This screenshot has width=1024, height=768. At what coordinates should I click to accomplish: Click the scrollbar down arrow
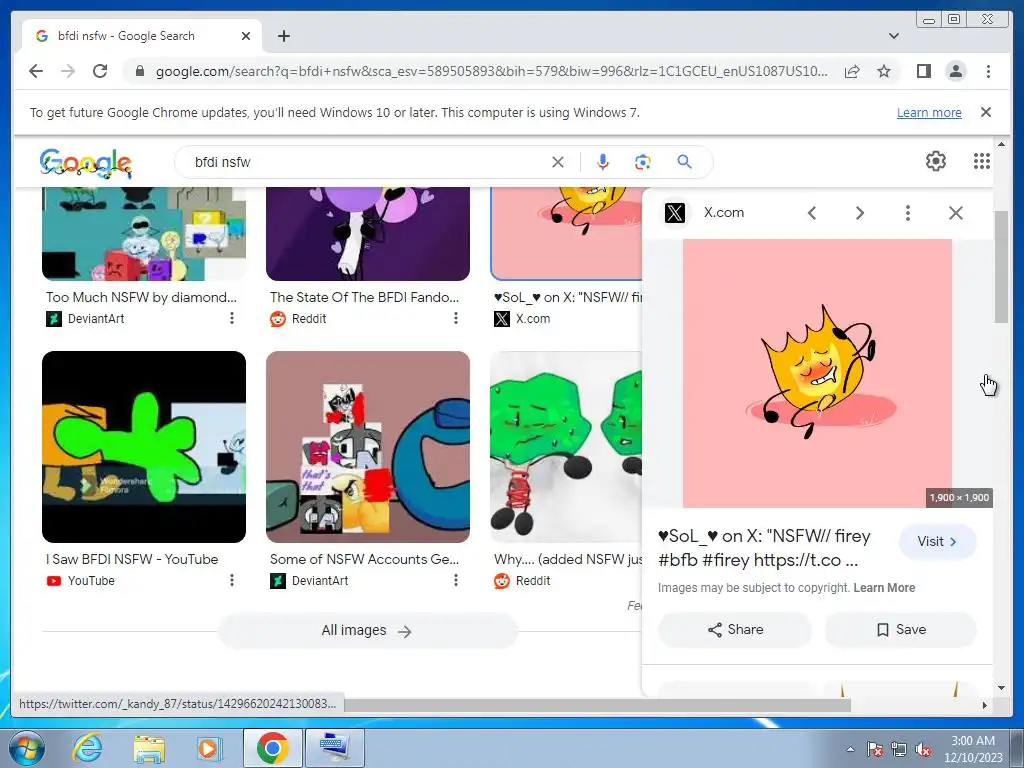(1001, 688)
